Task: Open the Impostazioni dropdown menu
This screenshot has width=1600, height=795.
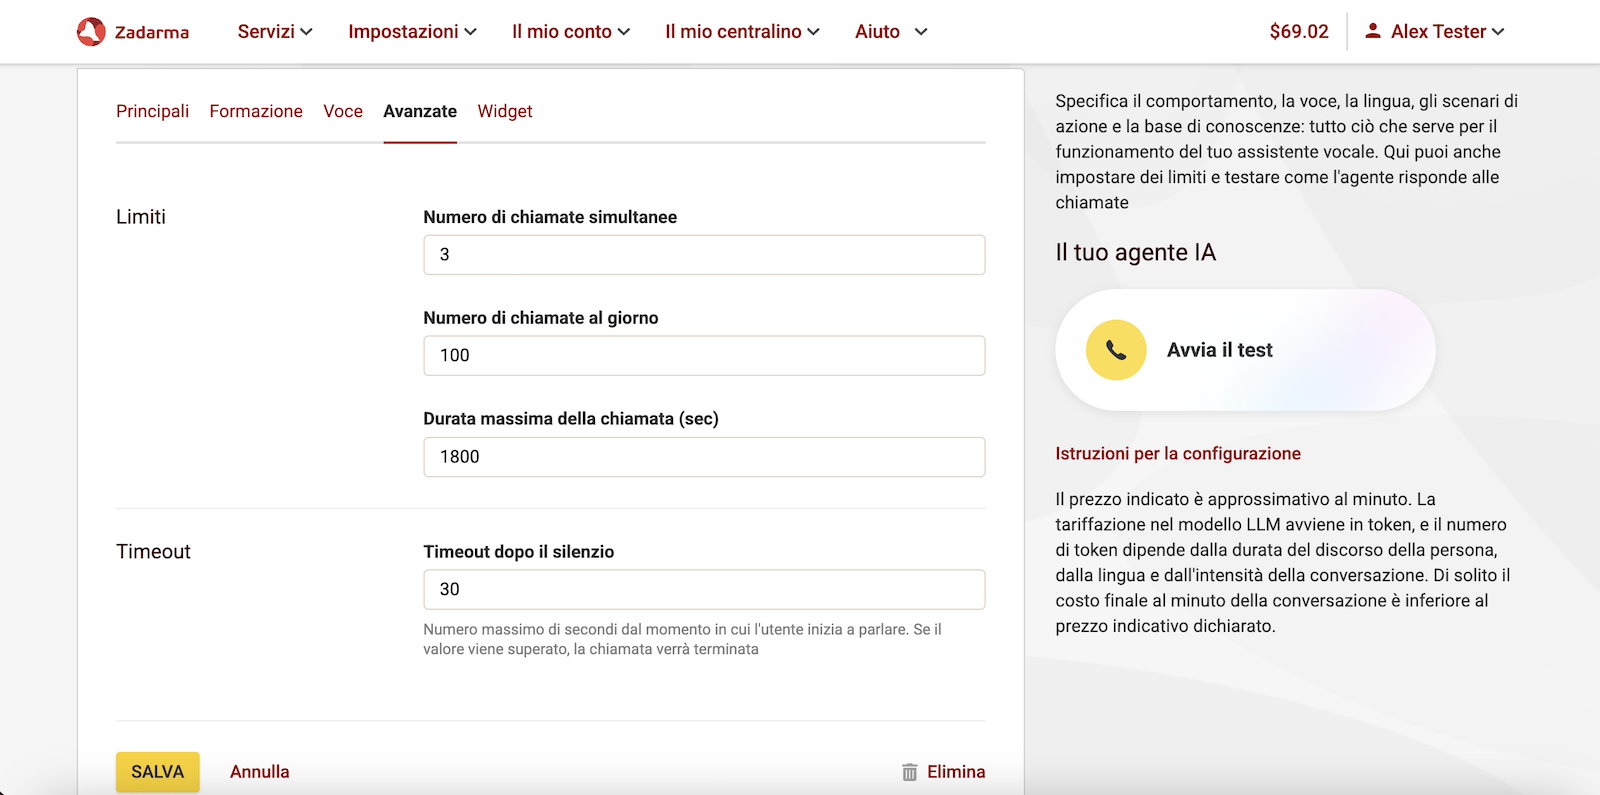Action: (x=412, y=32)
